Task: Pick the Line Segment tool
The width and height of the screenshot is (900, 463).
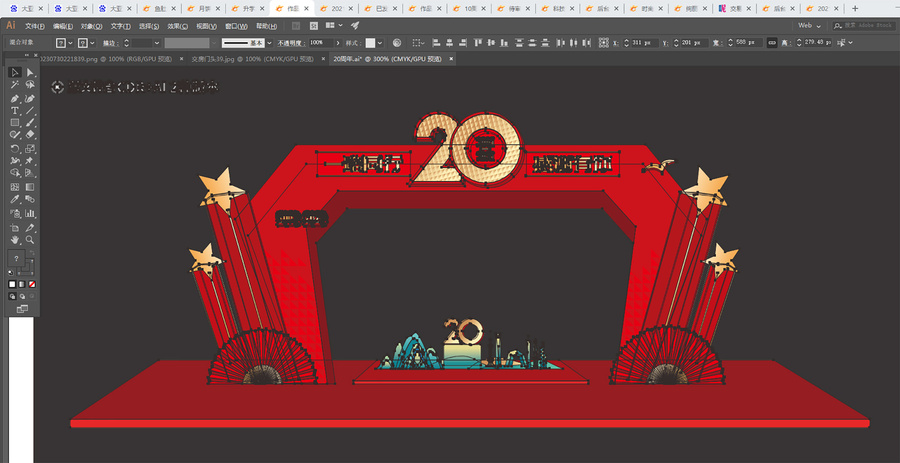Action: [30, 111]
